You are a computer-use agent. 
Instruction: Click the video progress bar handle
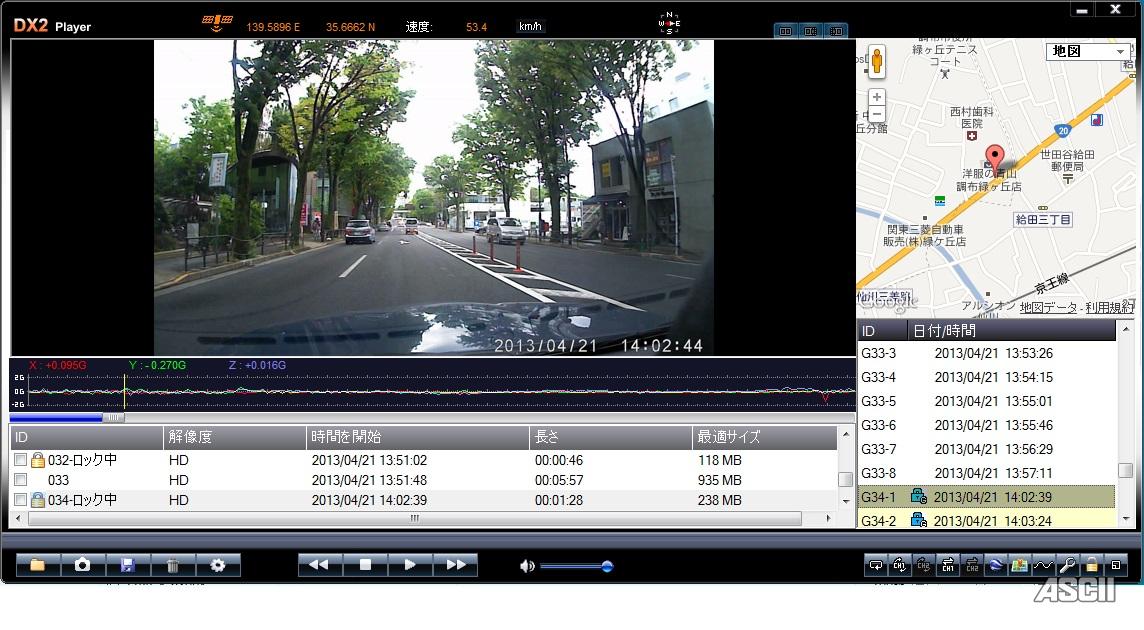coord(113,418)
